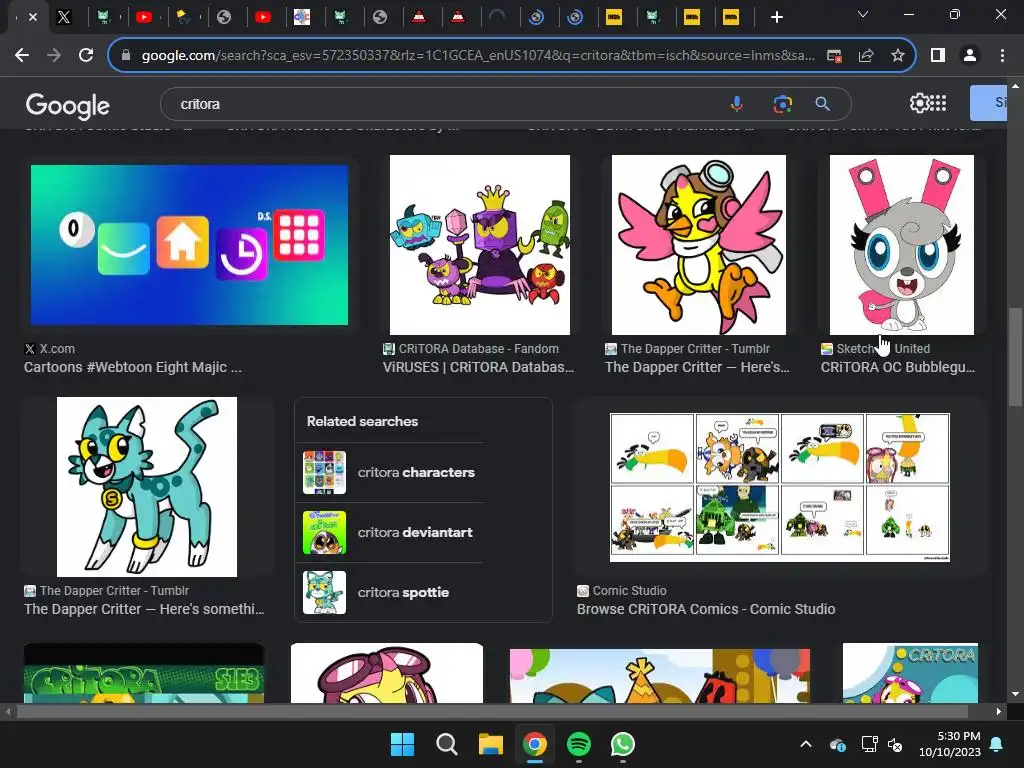Open CRiTORA Database - Fandom source

point(471,349)
